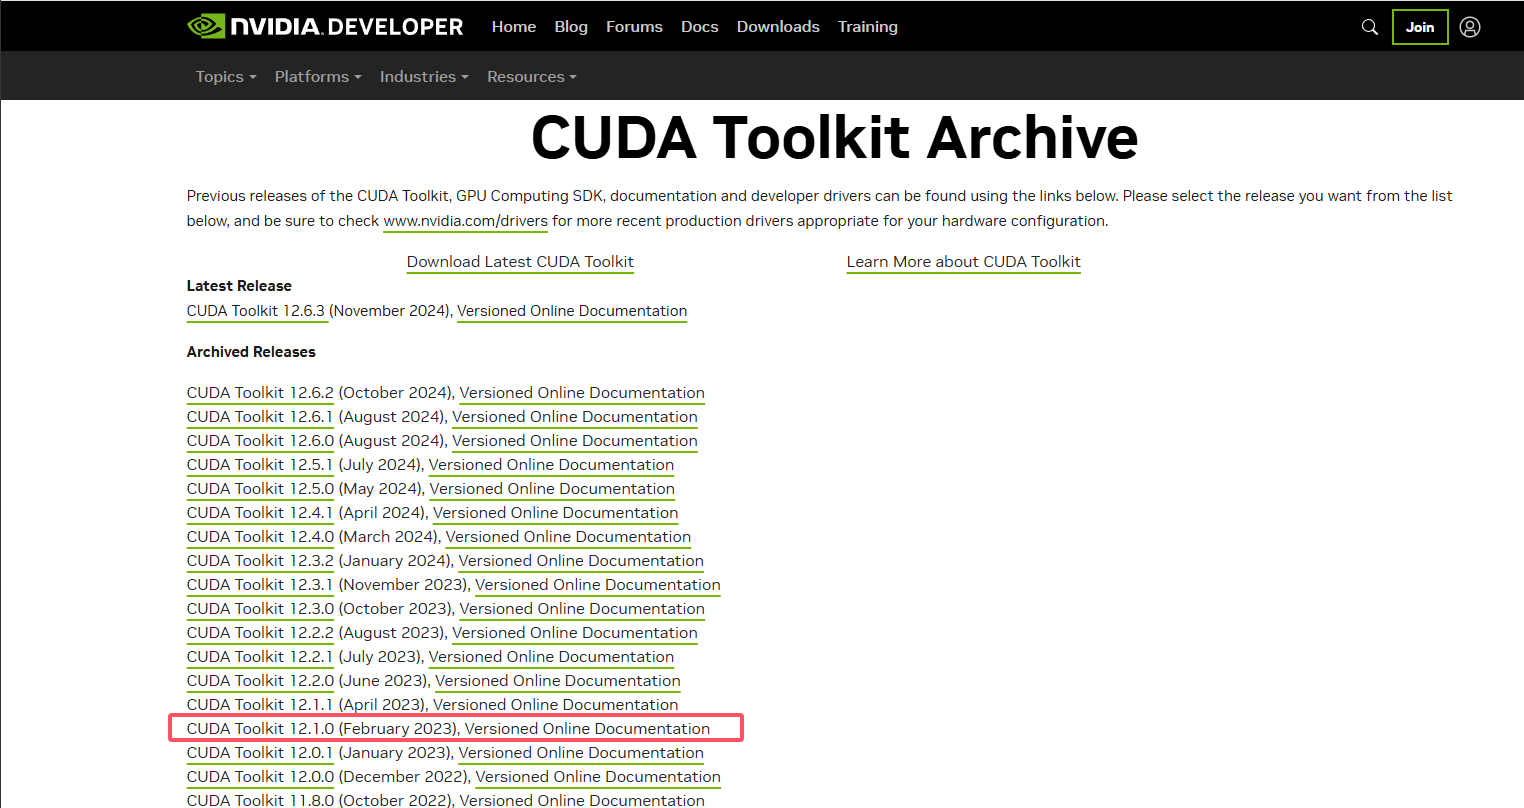
Task: Open Versioned Online Documentation for 12.2.1
Action: 551,657
